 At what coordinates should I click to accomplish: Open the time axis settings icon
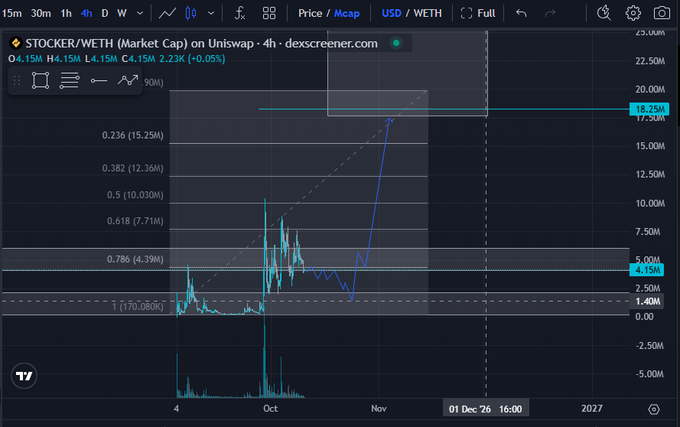point(654,409)
